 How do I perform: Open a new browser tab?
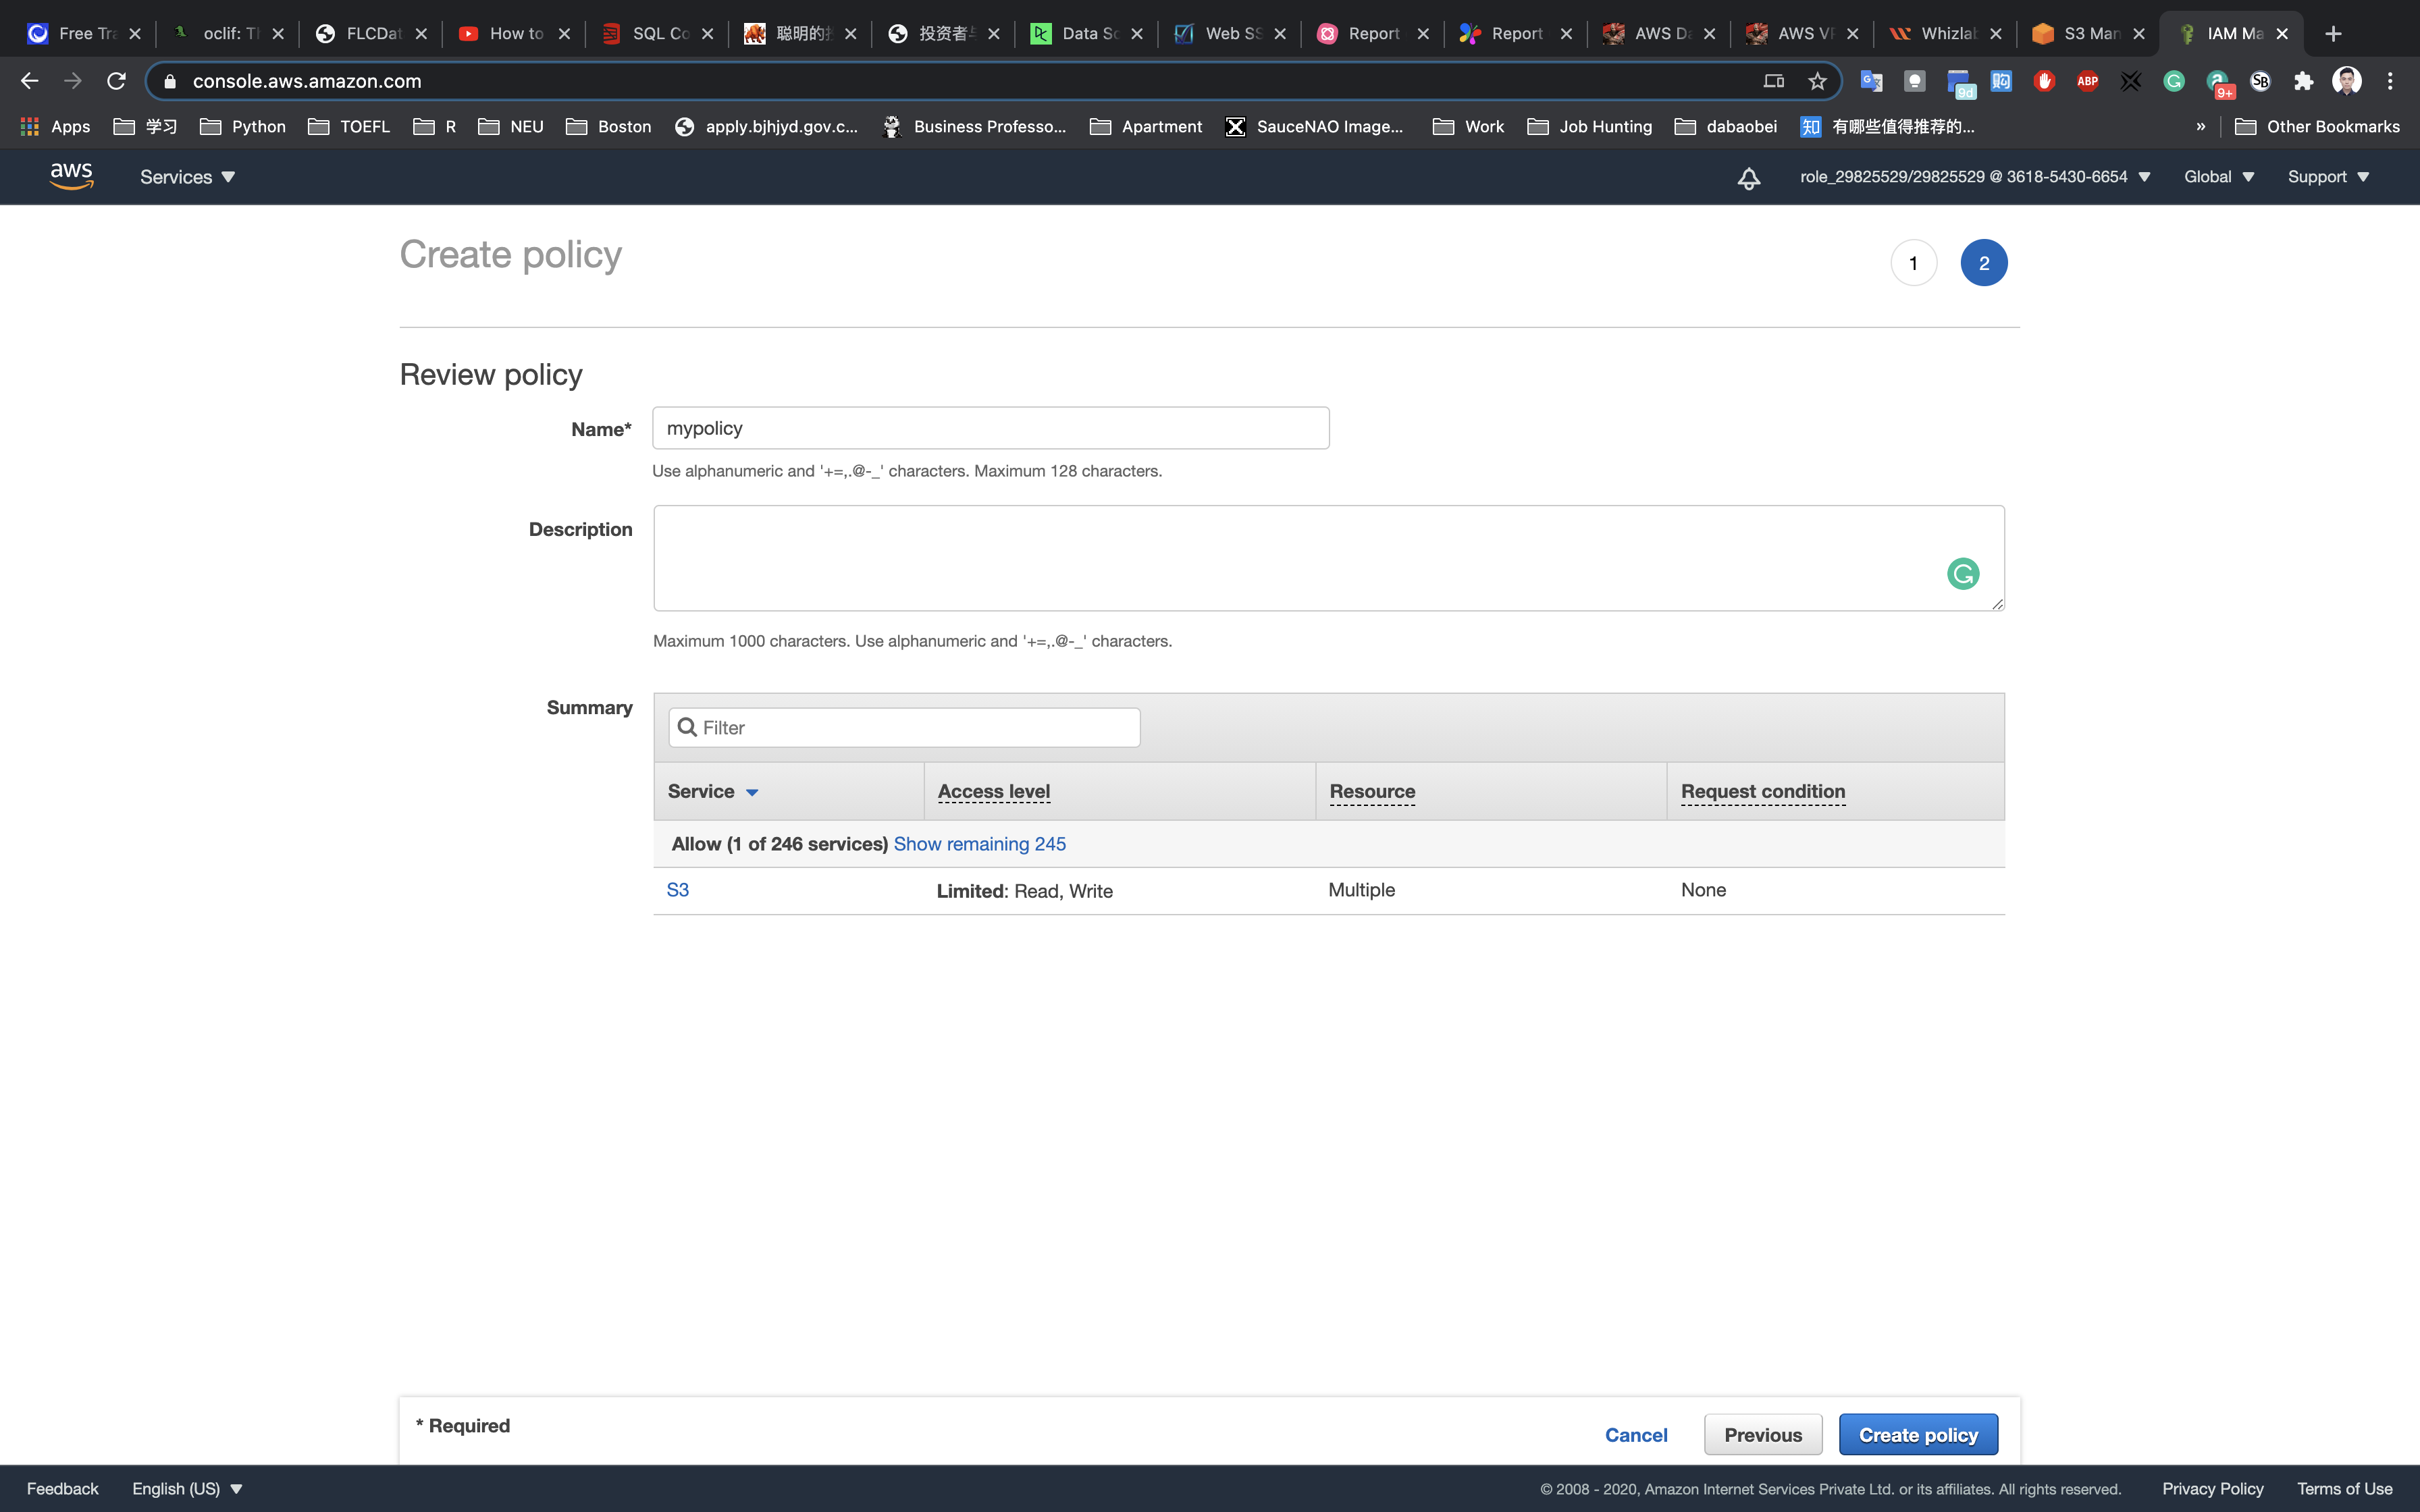tap(2333, 34)
